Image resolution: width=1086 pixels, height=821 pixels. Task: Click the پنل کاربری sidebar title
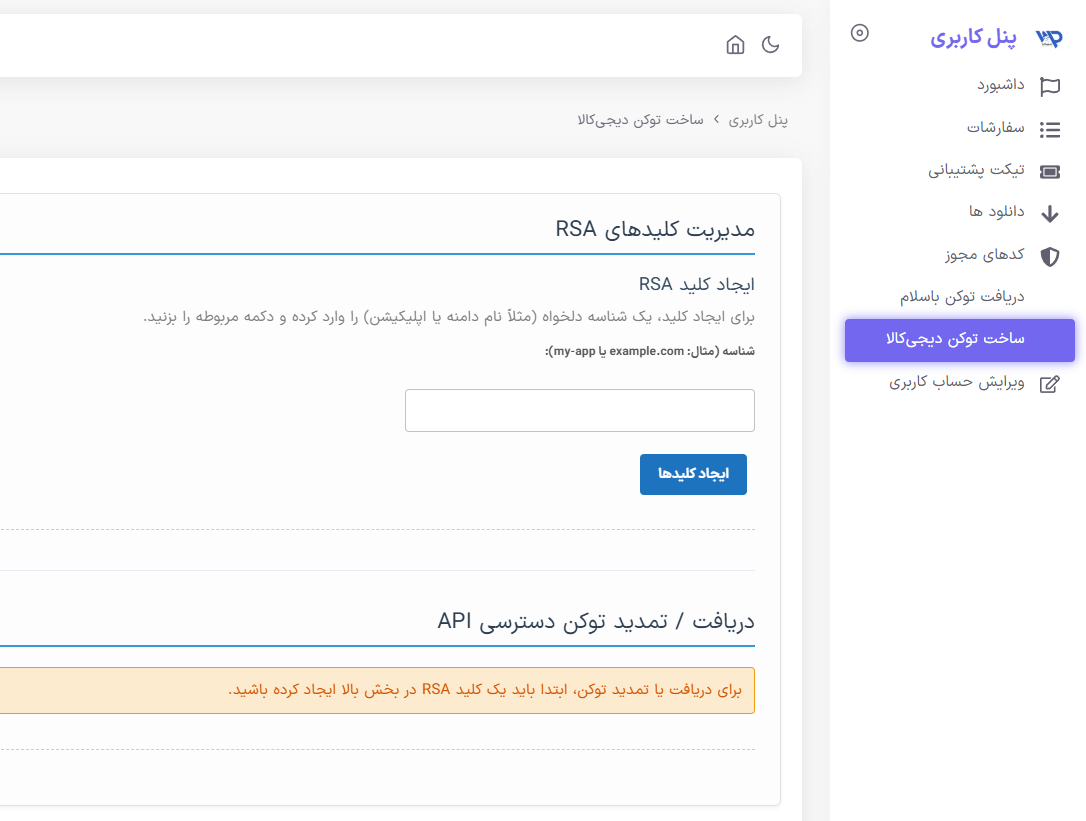point(973,37)
